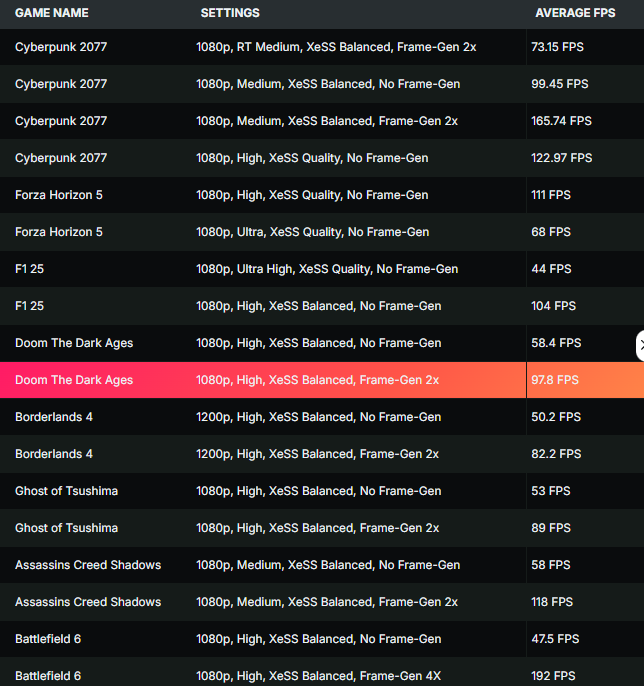This screenshot has width=644, height=686.
Task: Select the 53 FPS value
Action: tap(551, 491)
